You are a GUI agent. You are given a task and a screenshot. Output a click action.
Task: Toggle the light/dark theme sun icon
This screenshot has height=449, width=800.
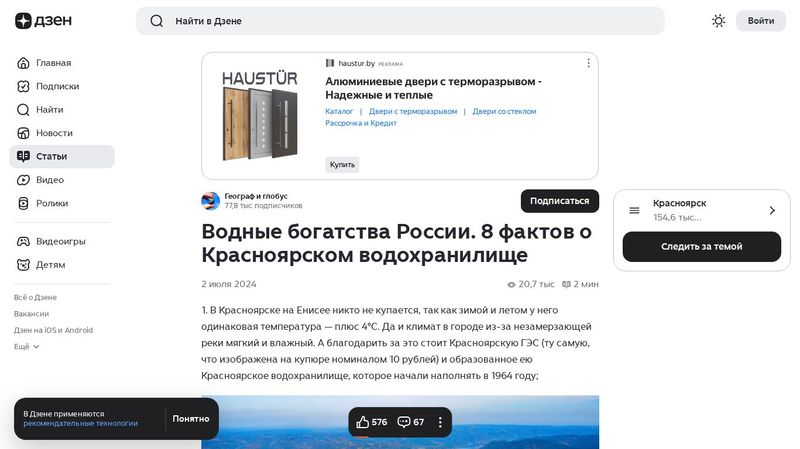tap(718, 21)
